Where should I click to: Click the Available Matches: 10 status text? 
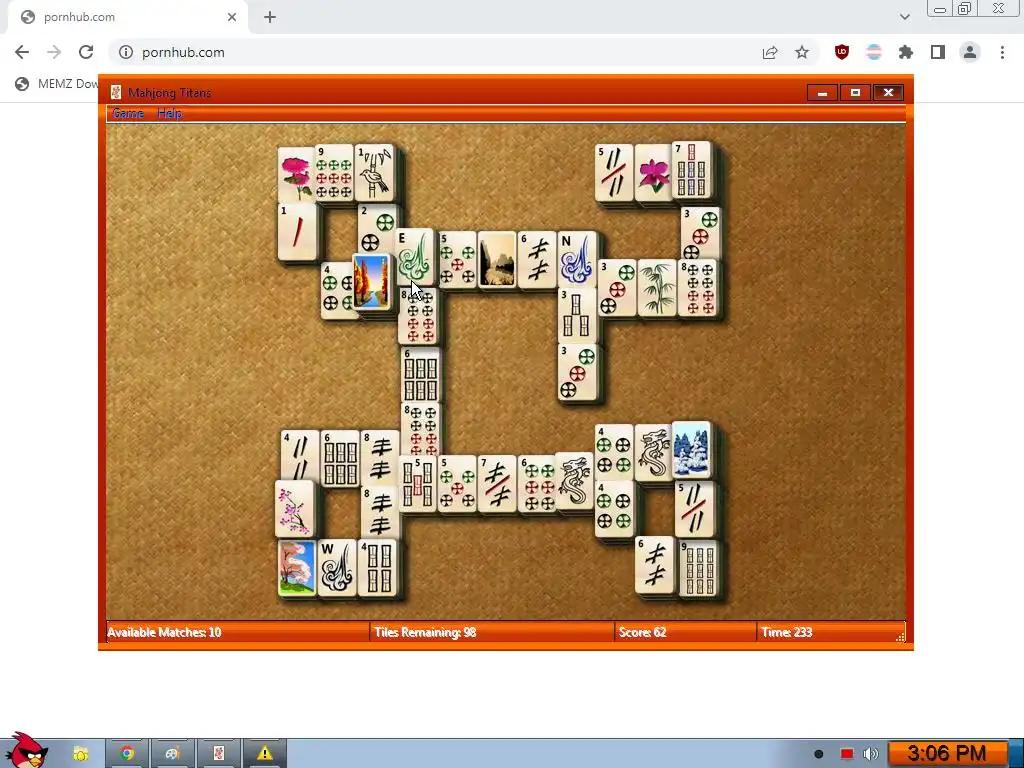pyautogui.click(x=165, y=632)
